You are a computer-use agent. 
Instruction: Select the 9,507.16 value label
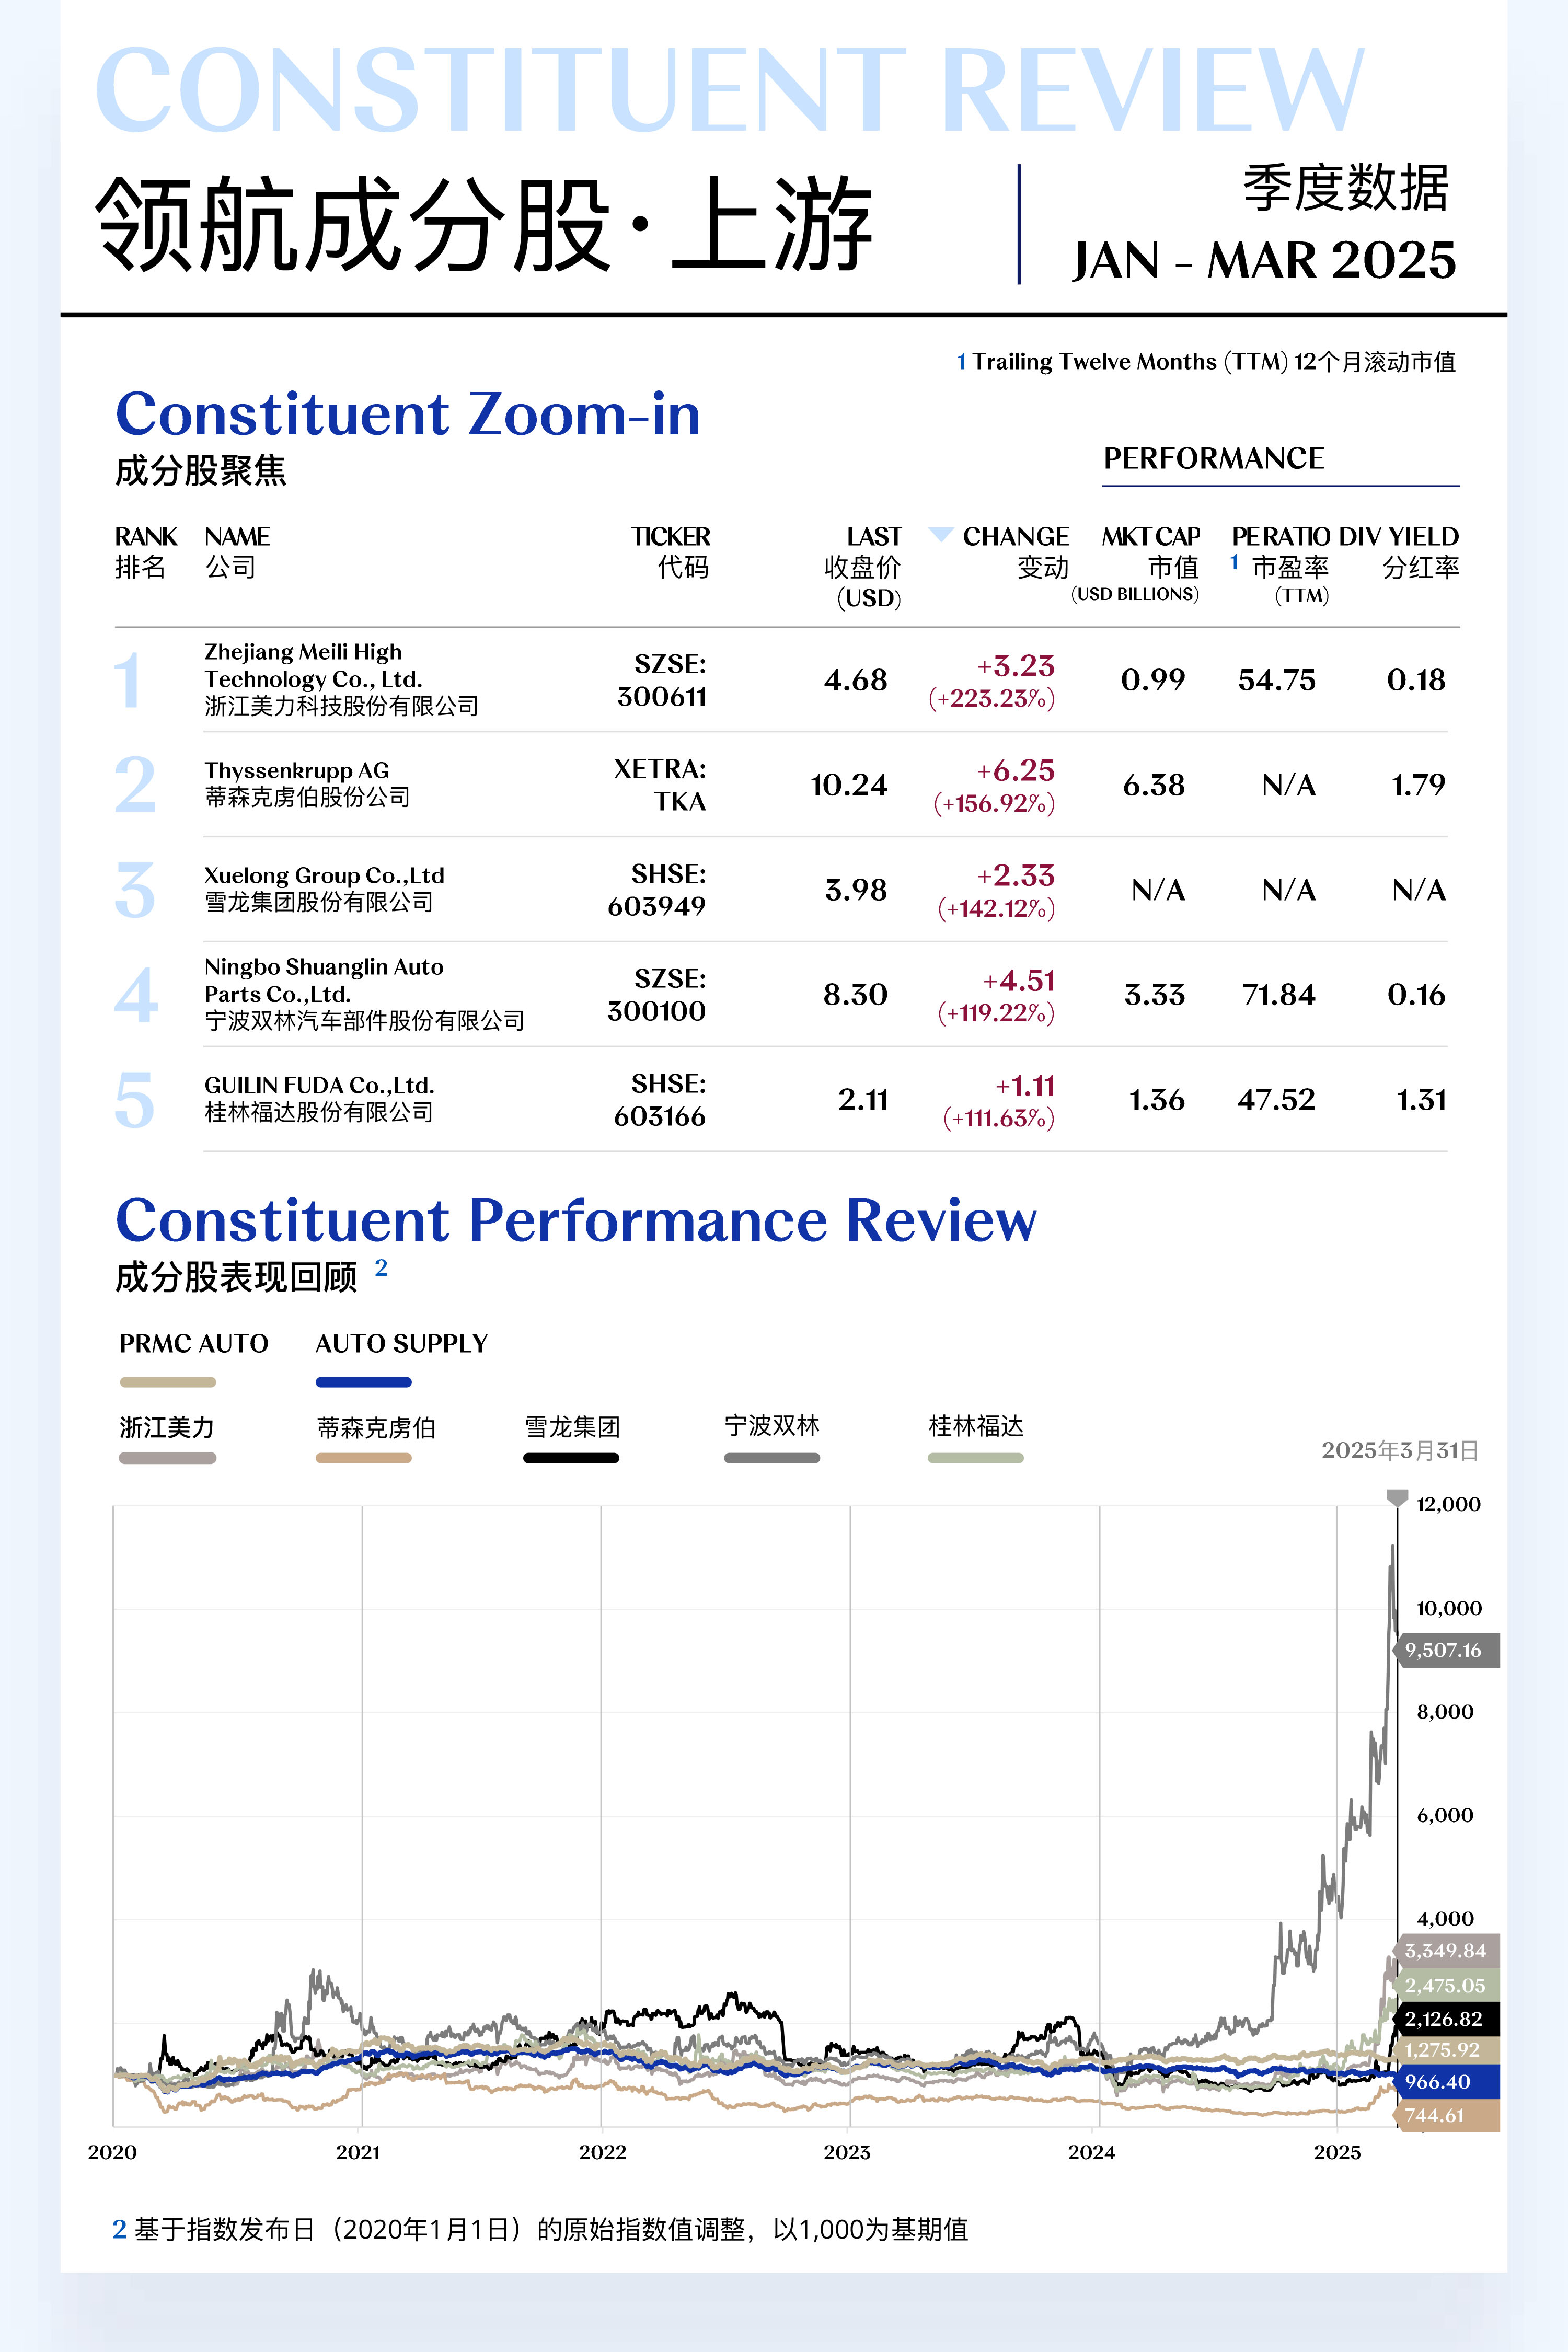[1445, 1650]
